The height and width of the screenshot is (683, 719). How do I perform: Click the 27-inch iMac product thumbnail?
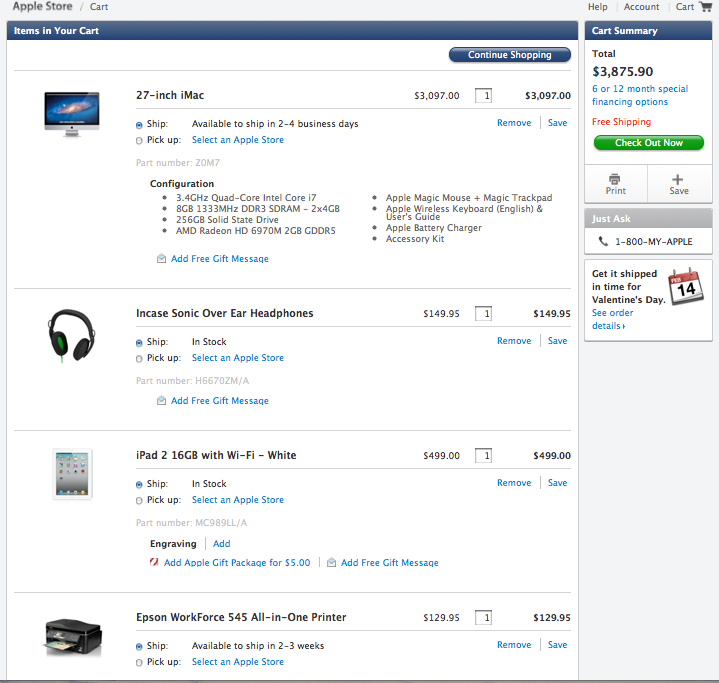pyautogui.click(x=72, y=114)
